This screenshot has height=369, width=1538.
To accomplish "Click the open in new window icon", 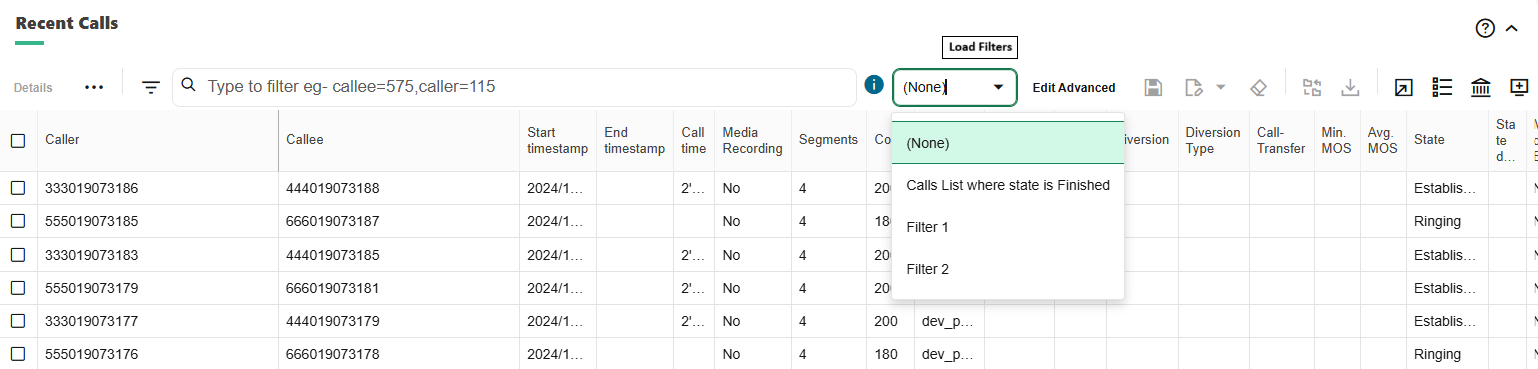I will pyautogui.click(x=1403, y=87).
